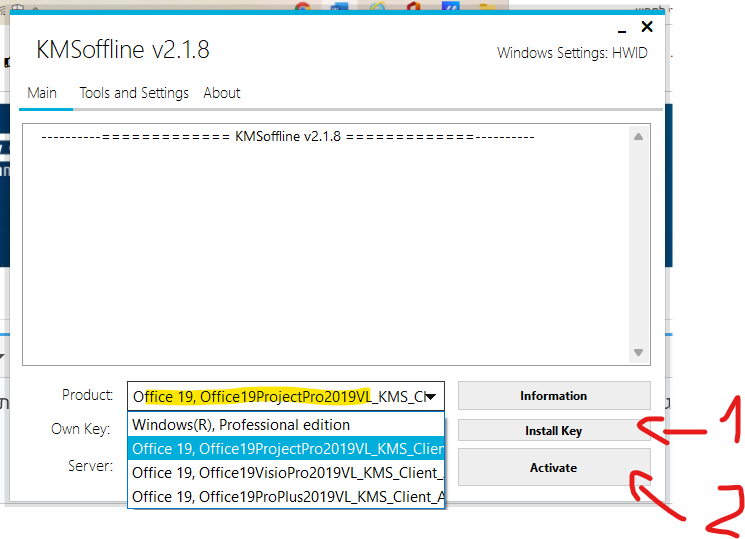Screen dimensions: 745x539
Task: Click the Own Key: label
Action: point(81,429)
